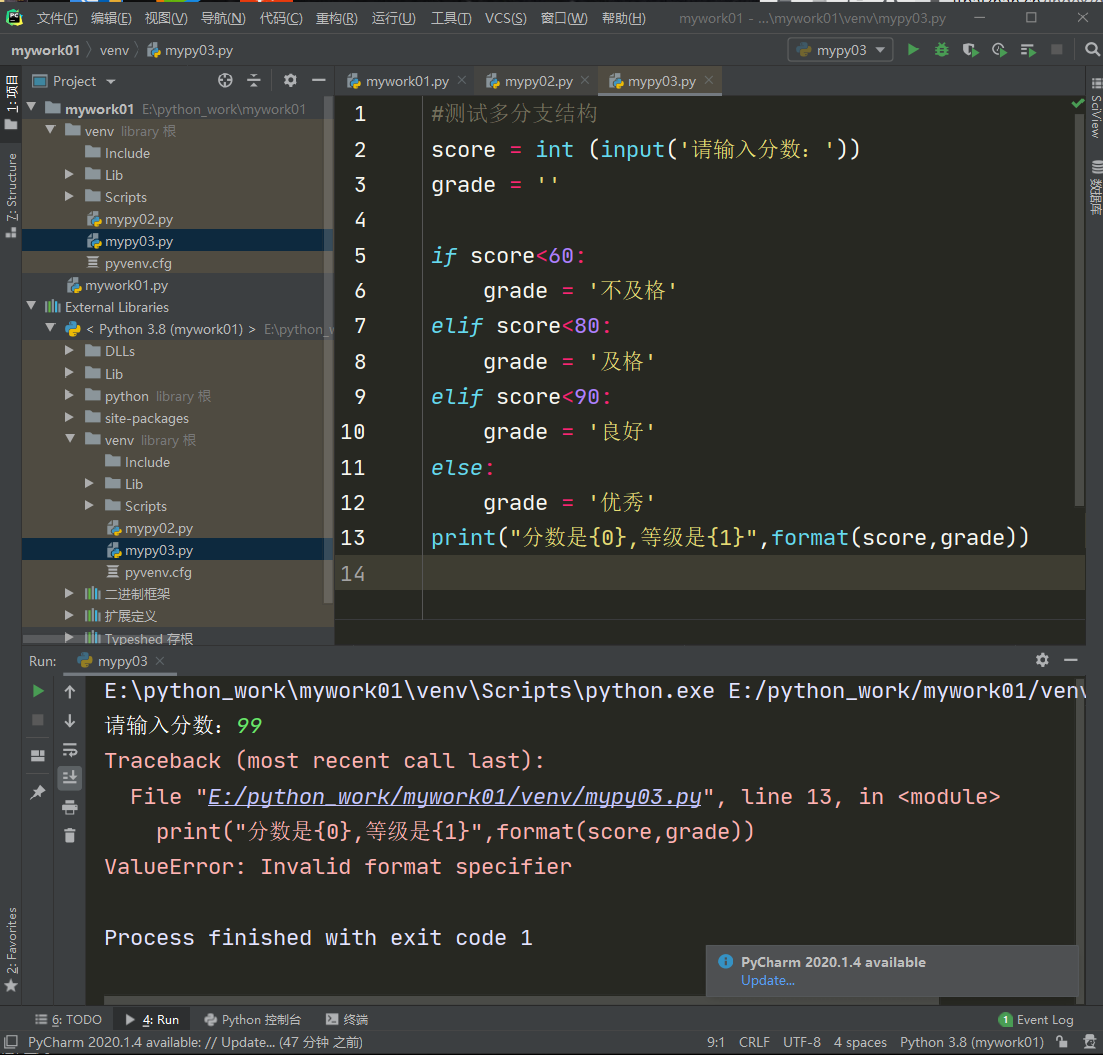Toggle the 1: 项目 tool window stripe button
1103x1055 pixels.
11,103
